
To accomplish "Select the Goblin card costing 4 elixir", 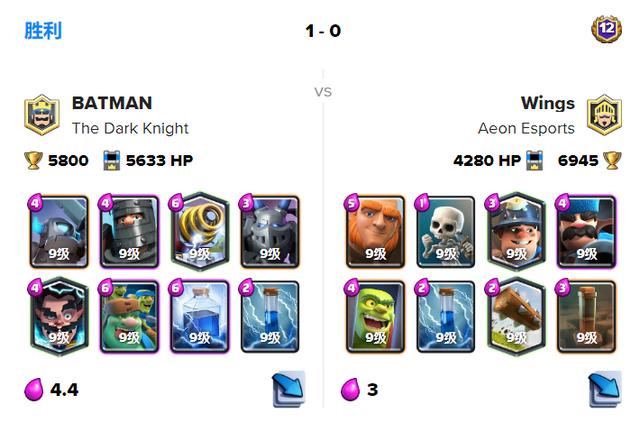I will (376, 316).
